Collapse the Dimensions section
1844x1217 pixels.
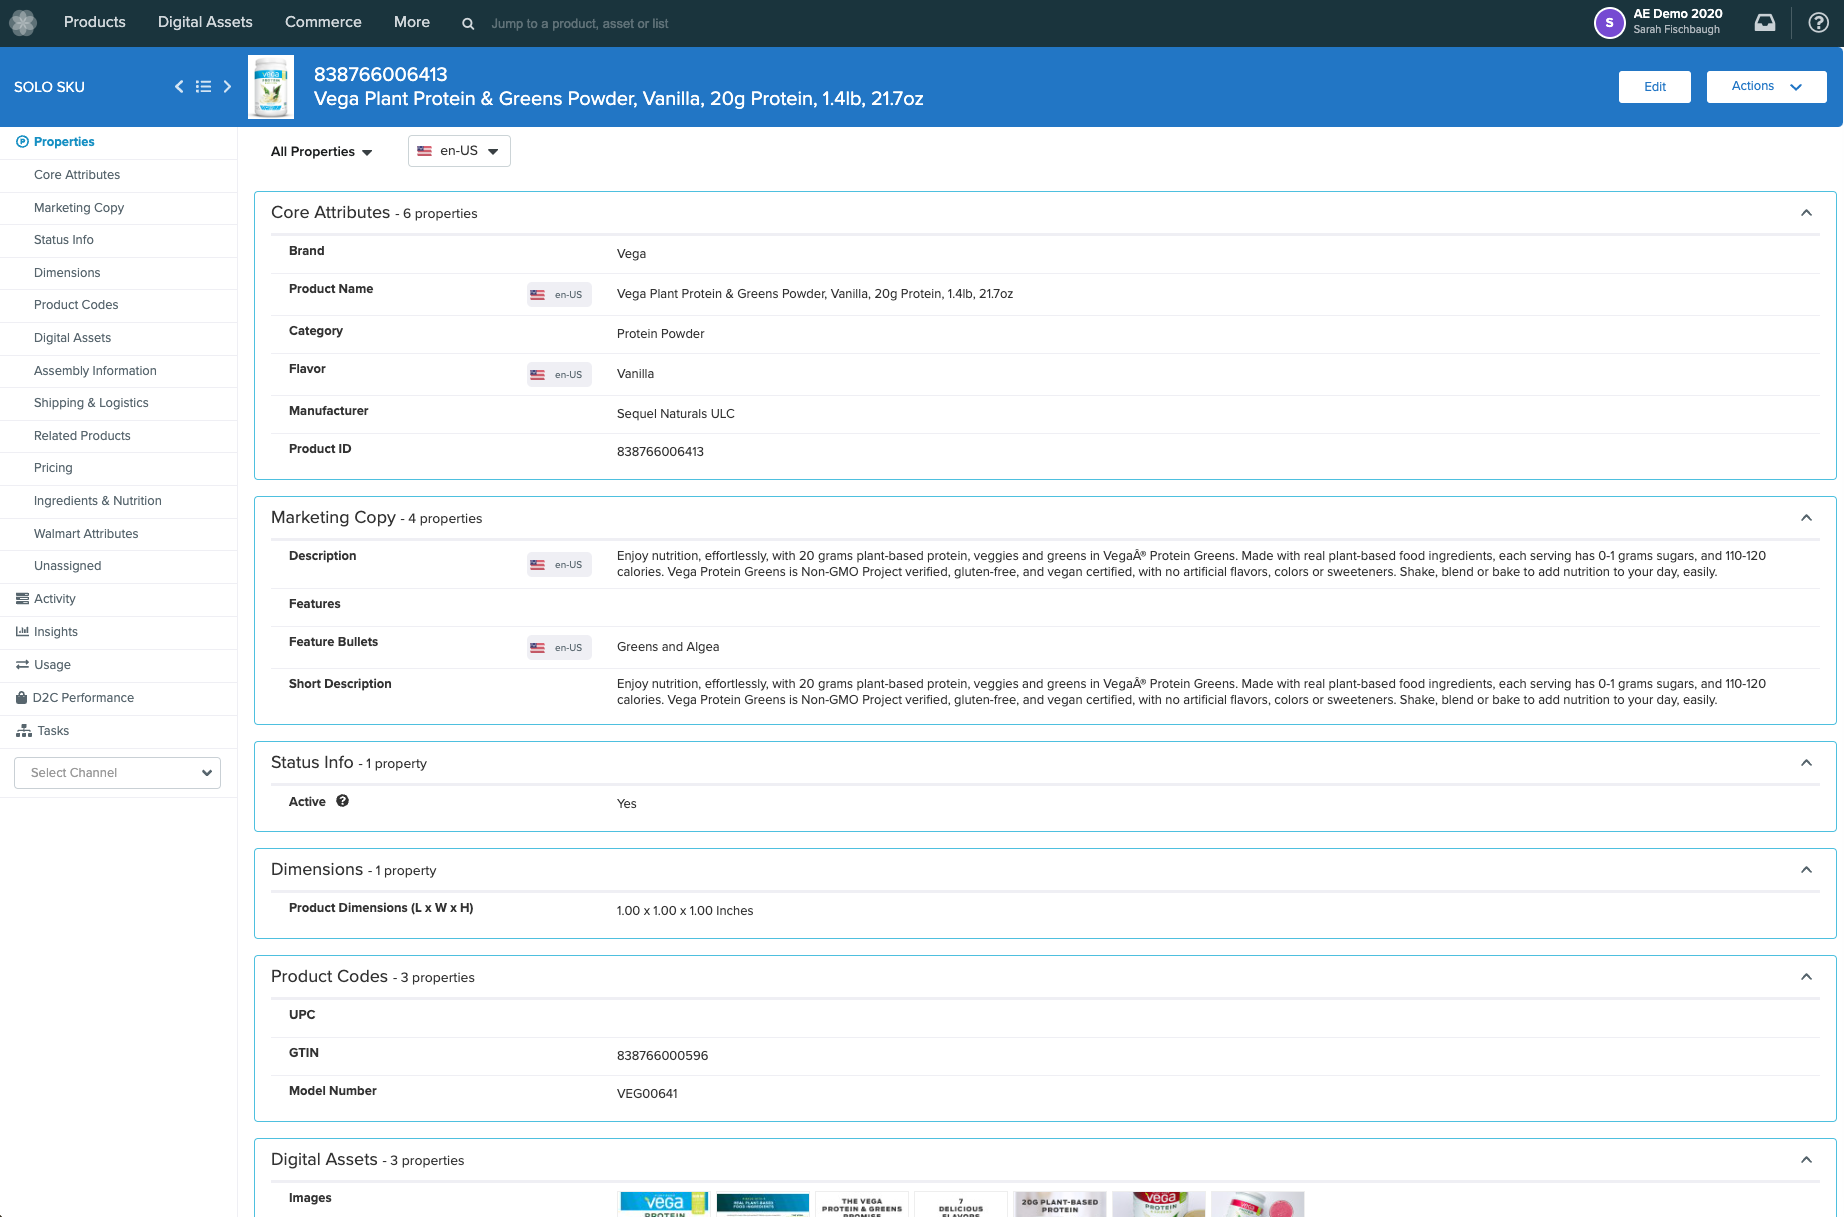coord(1806,870)
